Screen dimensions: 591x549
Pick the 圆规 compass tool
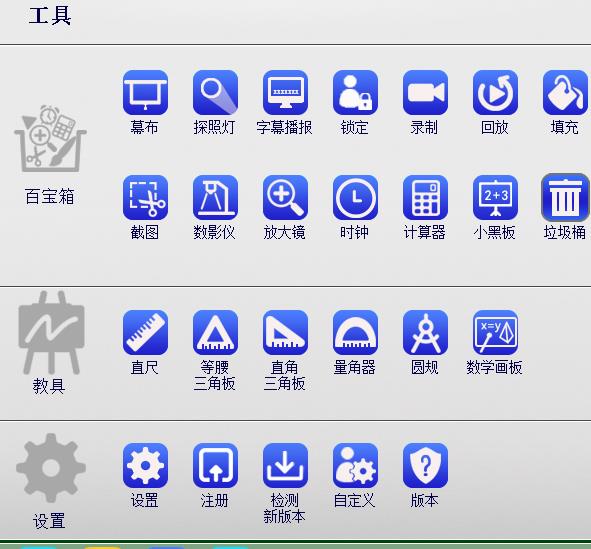click(x=426, y=332)
